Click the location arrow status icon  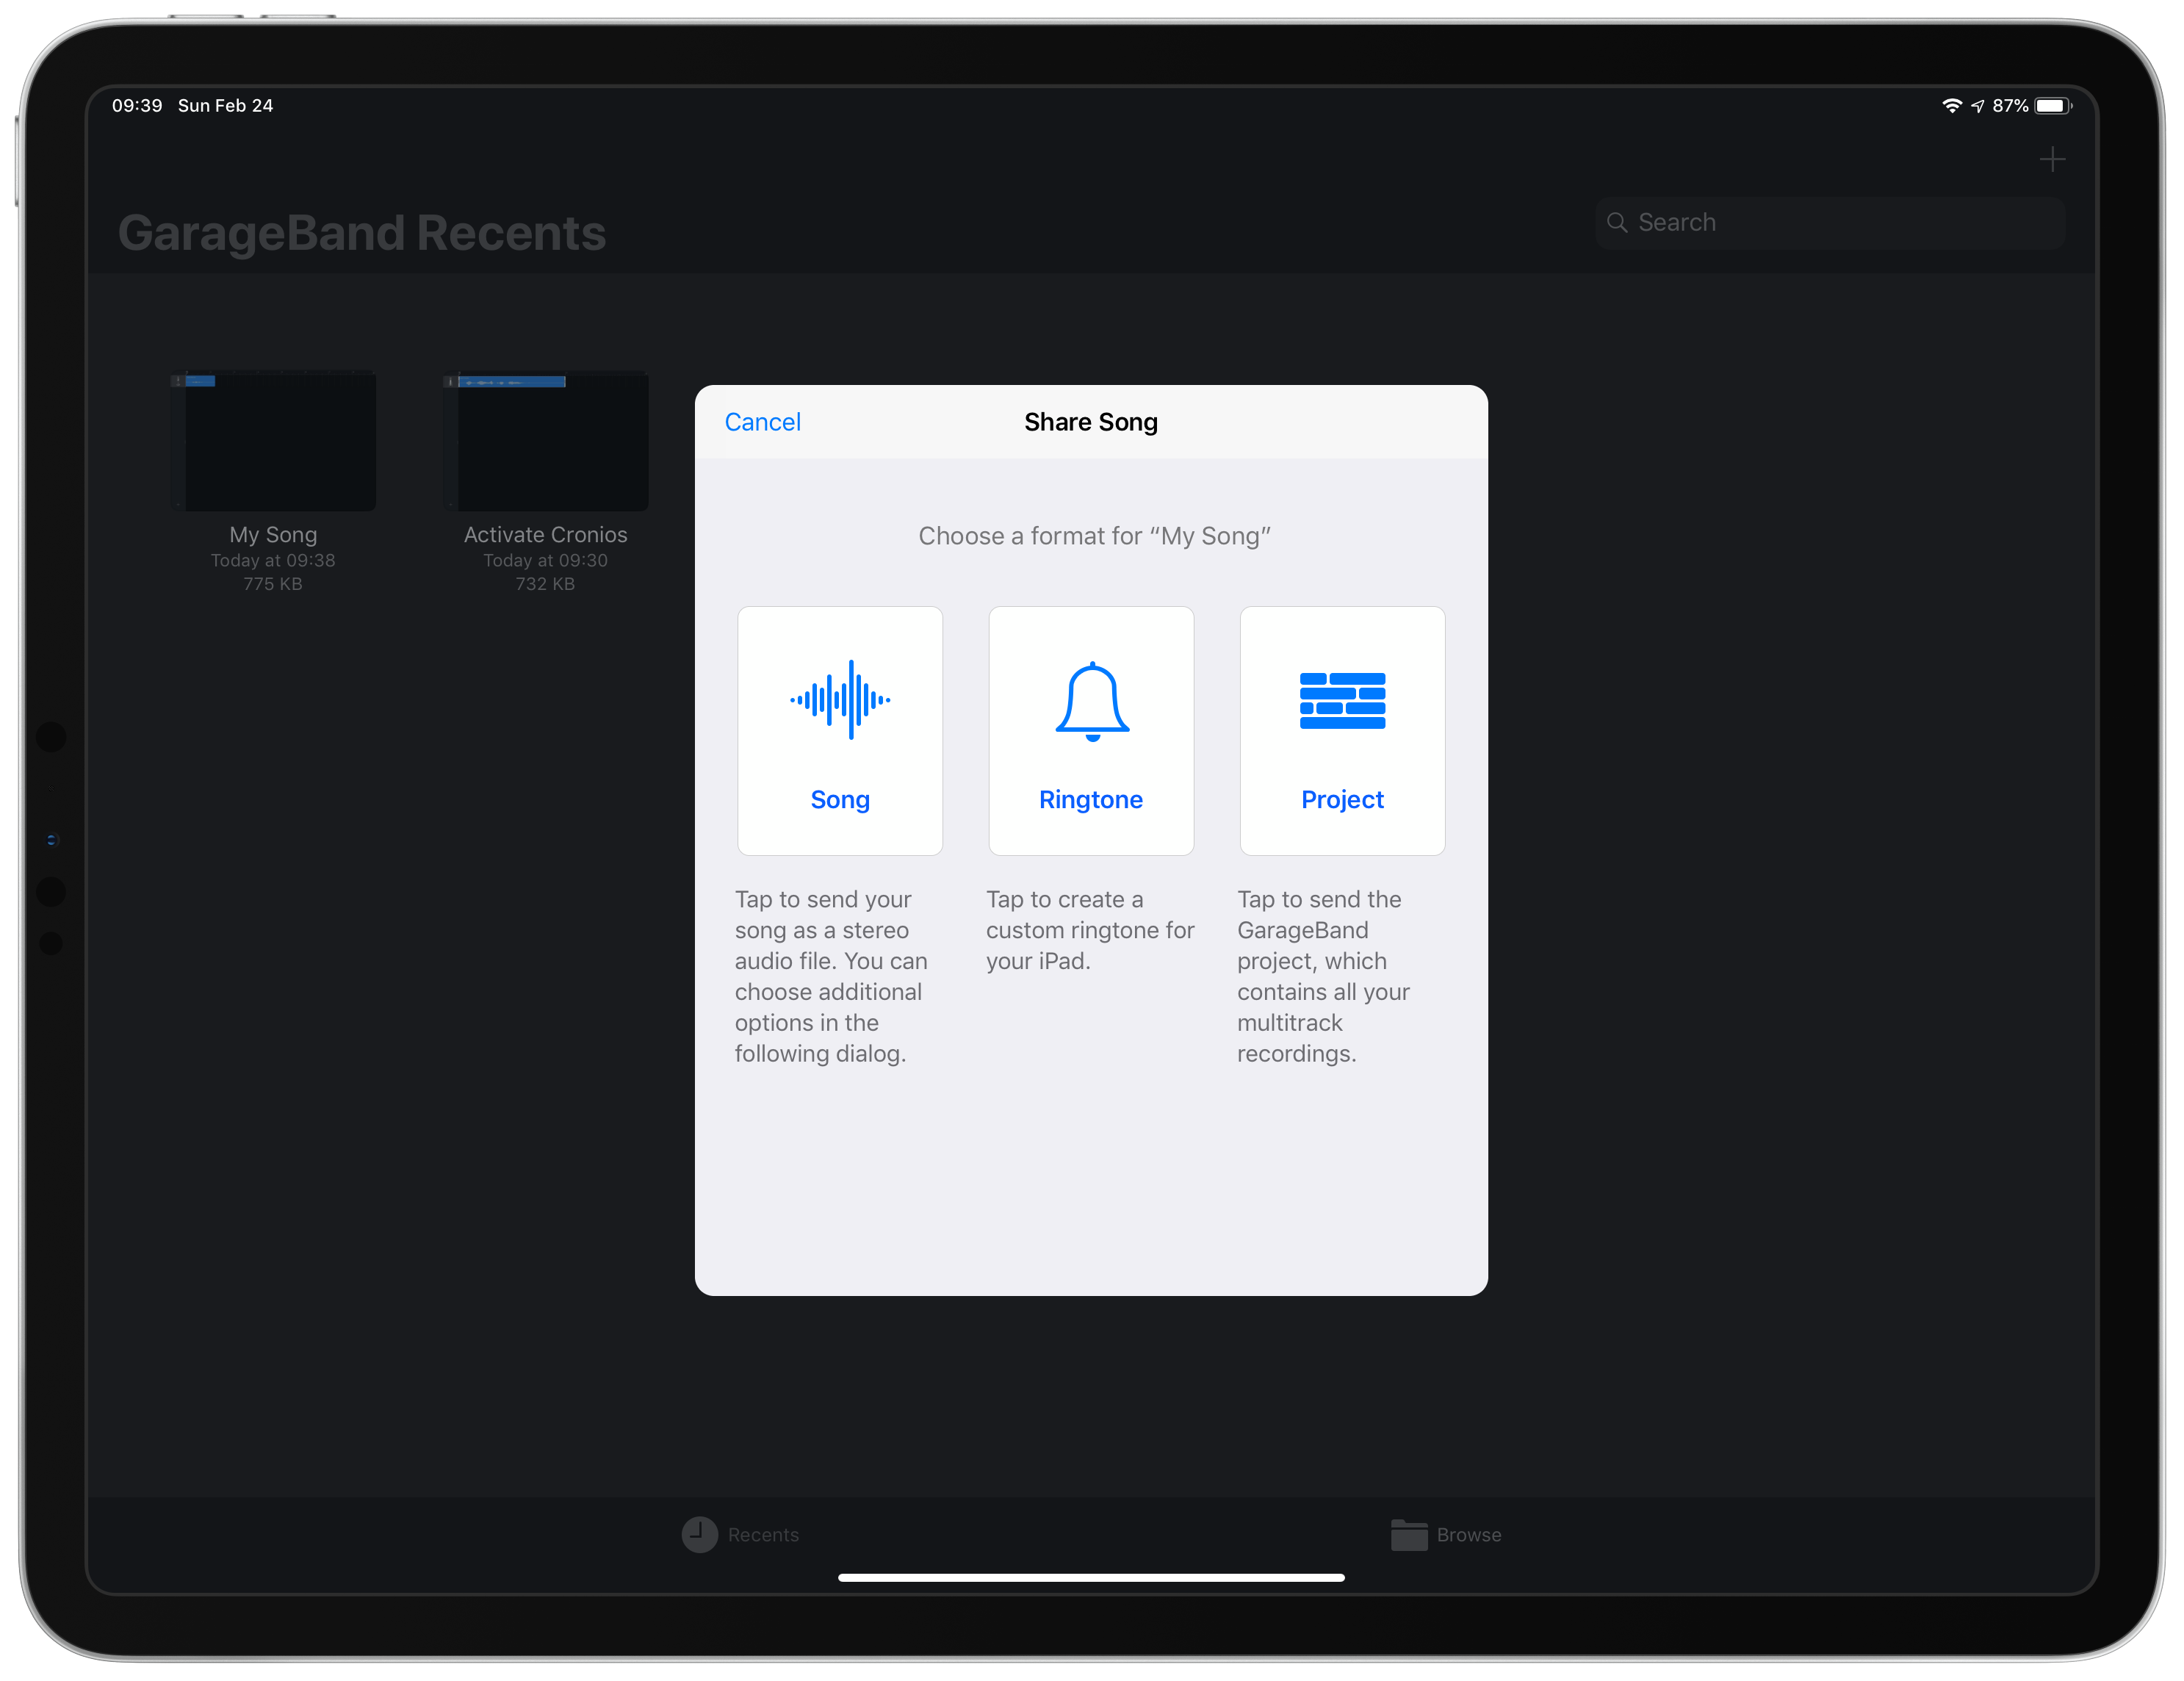coord(1977,106)
